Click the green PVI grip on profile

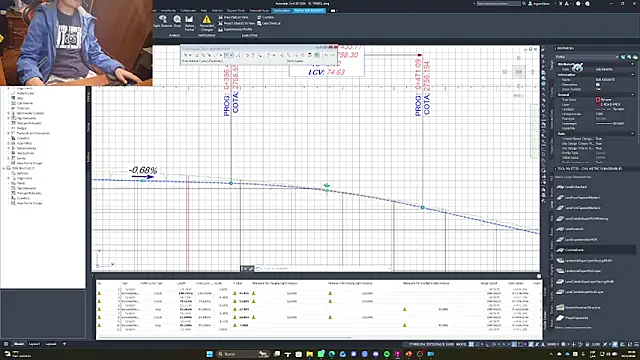coord(327,186)
